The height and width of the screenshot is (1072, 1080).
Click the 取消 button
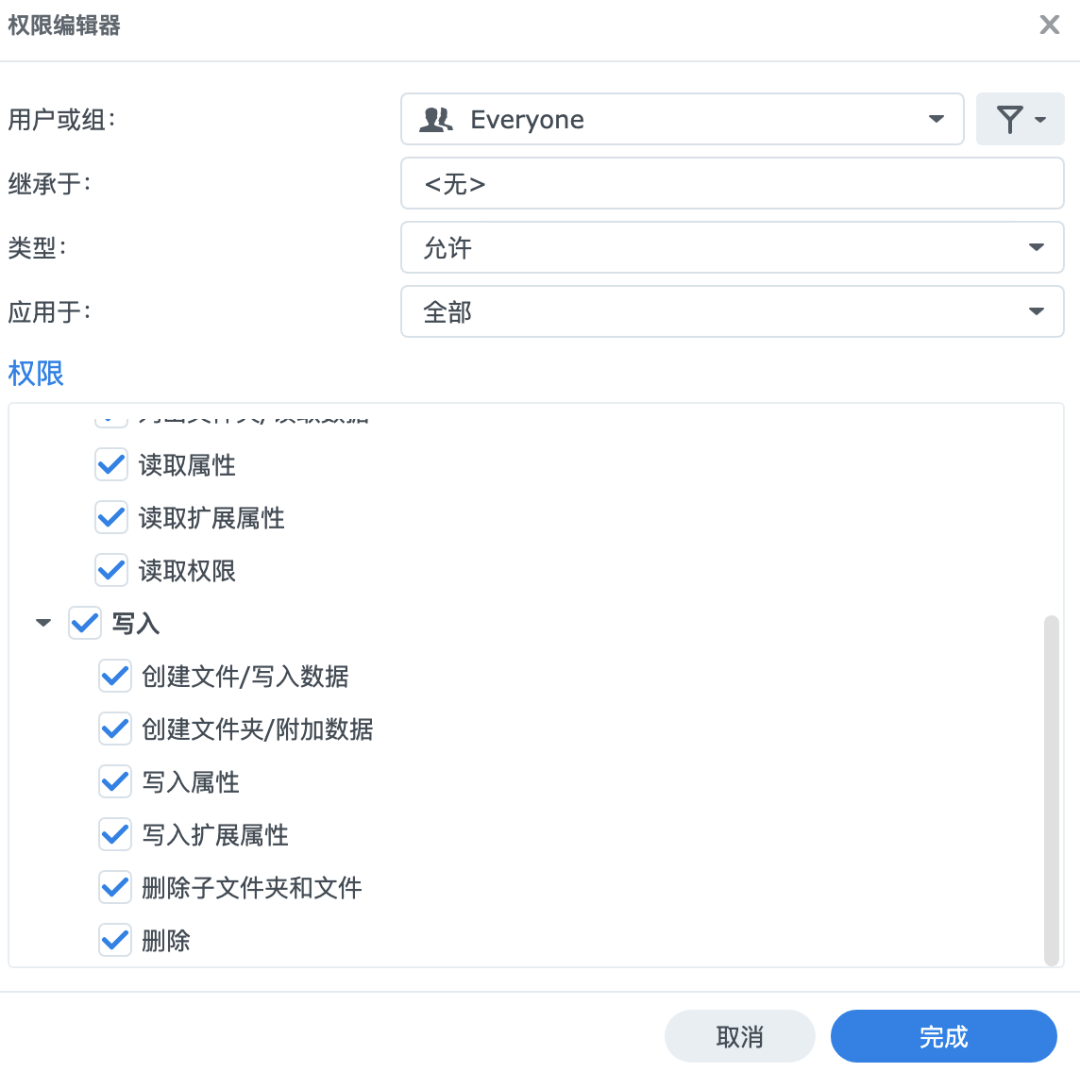click(740, 1037)
